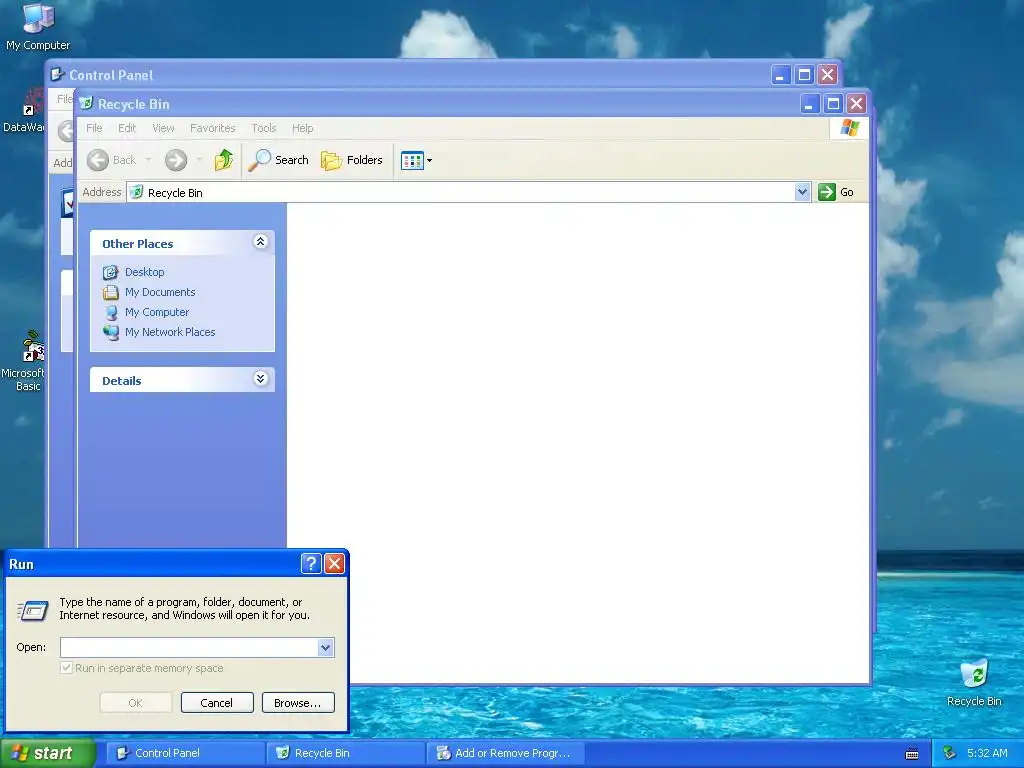Viewport: 1024px width, 768px height.
Task: Switch to Recycle Bin taskbar button
Action: point(345,753)
